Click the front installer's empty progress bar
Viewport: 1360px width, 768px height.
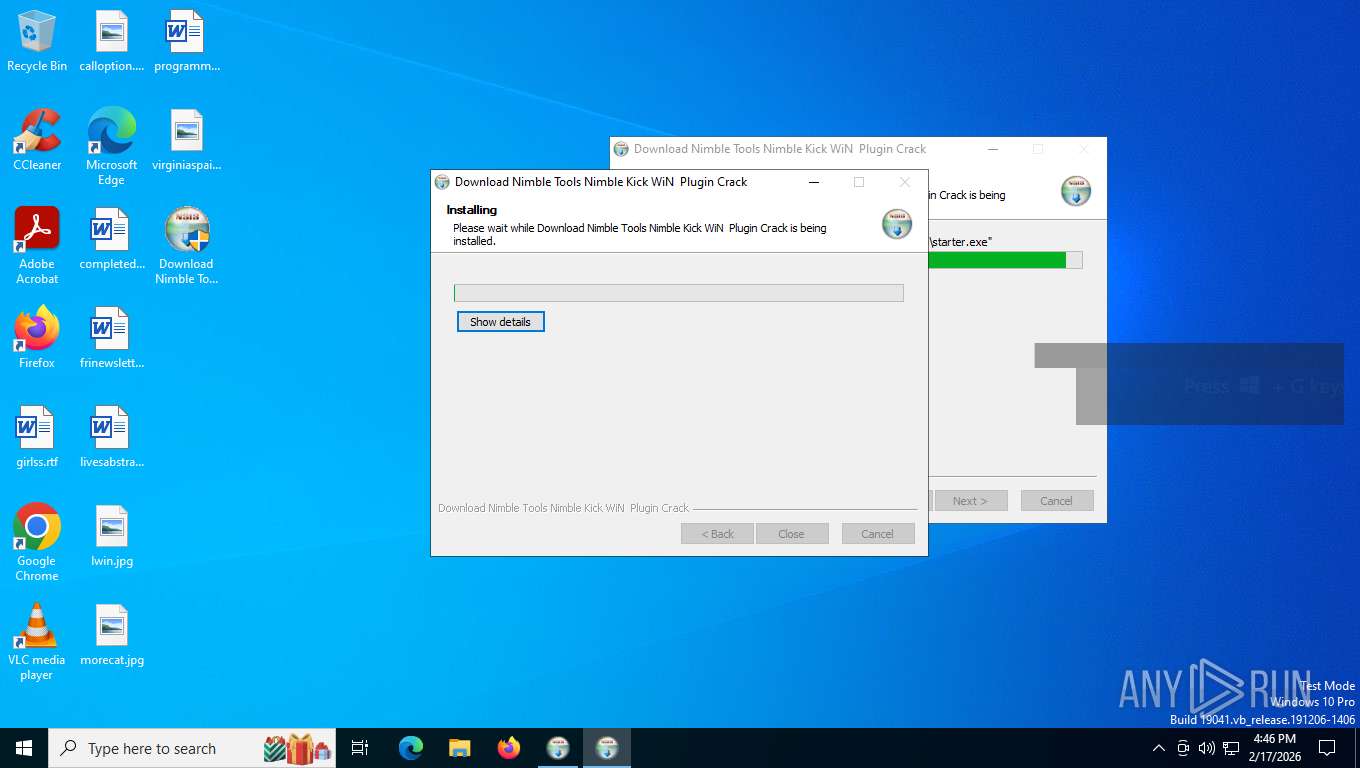click(679, 293)
